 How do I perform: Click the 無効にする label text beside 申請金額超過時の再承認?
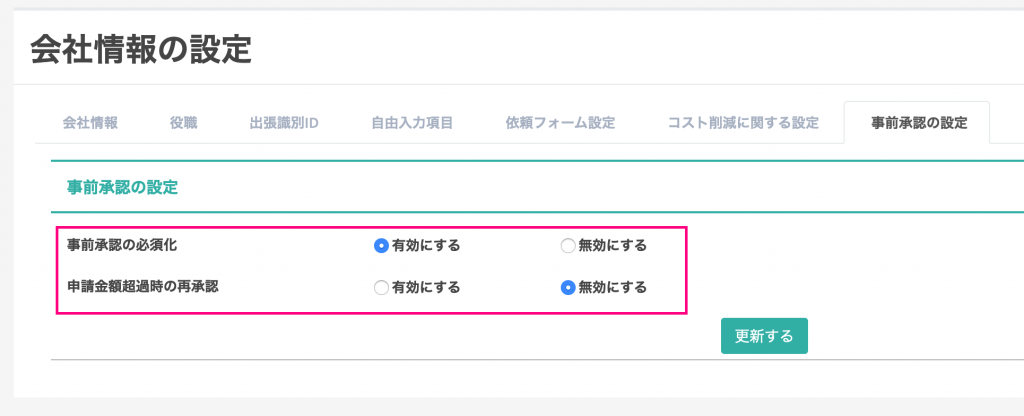point(612,288)
